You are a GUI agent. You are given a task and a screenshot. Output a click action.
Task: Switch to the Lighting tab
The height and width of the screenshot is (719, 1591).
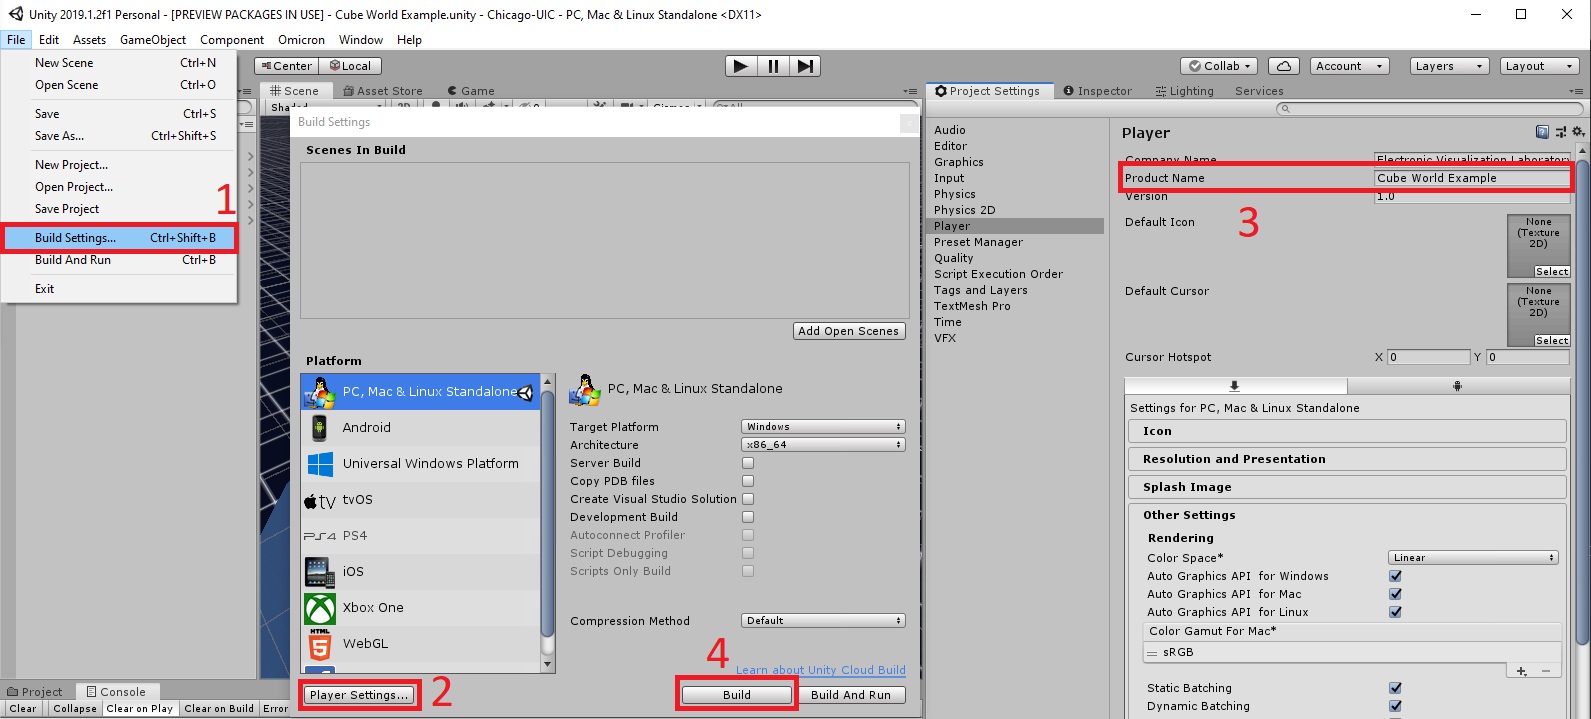tap(1184, 91)
